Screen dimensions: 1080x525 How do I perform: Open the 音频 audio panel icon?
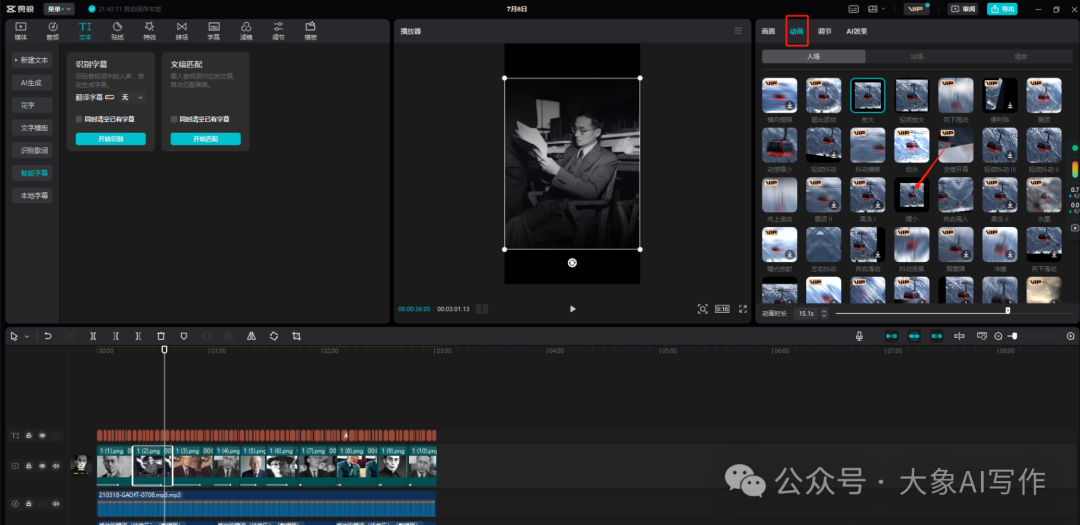[53, 30]
